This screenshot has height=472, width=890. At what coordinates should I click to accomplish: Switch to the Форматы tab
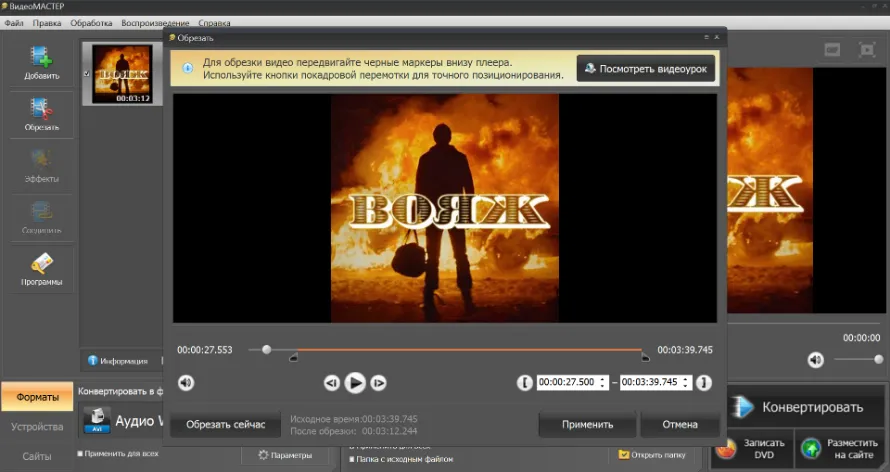[x=37, y=397]
